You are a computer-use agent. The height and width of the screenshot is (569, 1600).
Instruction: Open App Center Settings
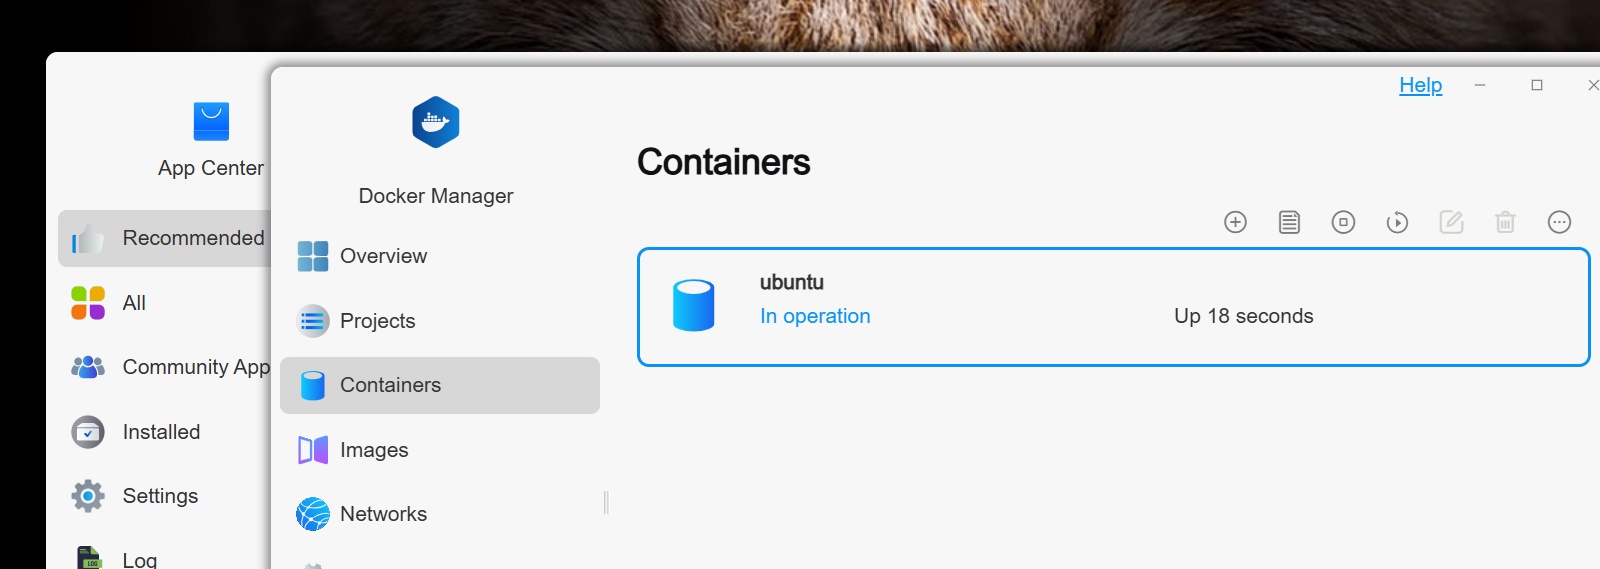point(160,496)
